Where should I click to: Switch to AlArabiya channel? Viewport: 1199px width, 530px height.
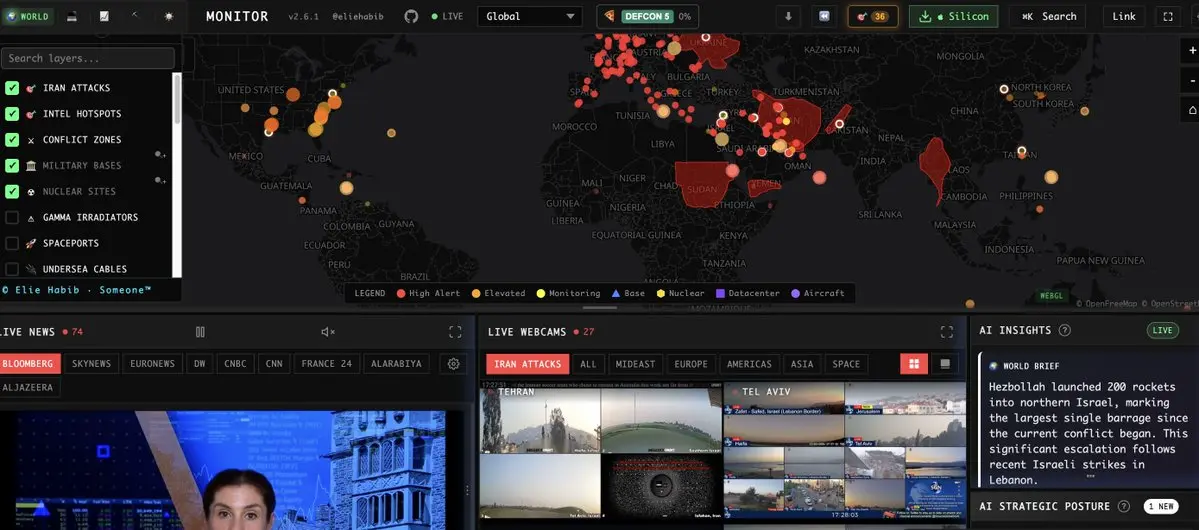(x=396, y=364)
